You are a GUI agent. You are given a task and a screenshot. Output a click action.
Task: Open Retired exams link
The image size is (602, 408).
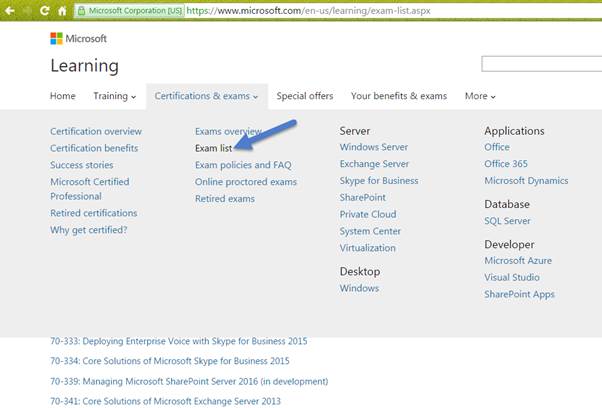coord(225,199)
